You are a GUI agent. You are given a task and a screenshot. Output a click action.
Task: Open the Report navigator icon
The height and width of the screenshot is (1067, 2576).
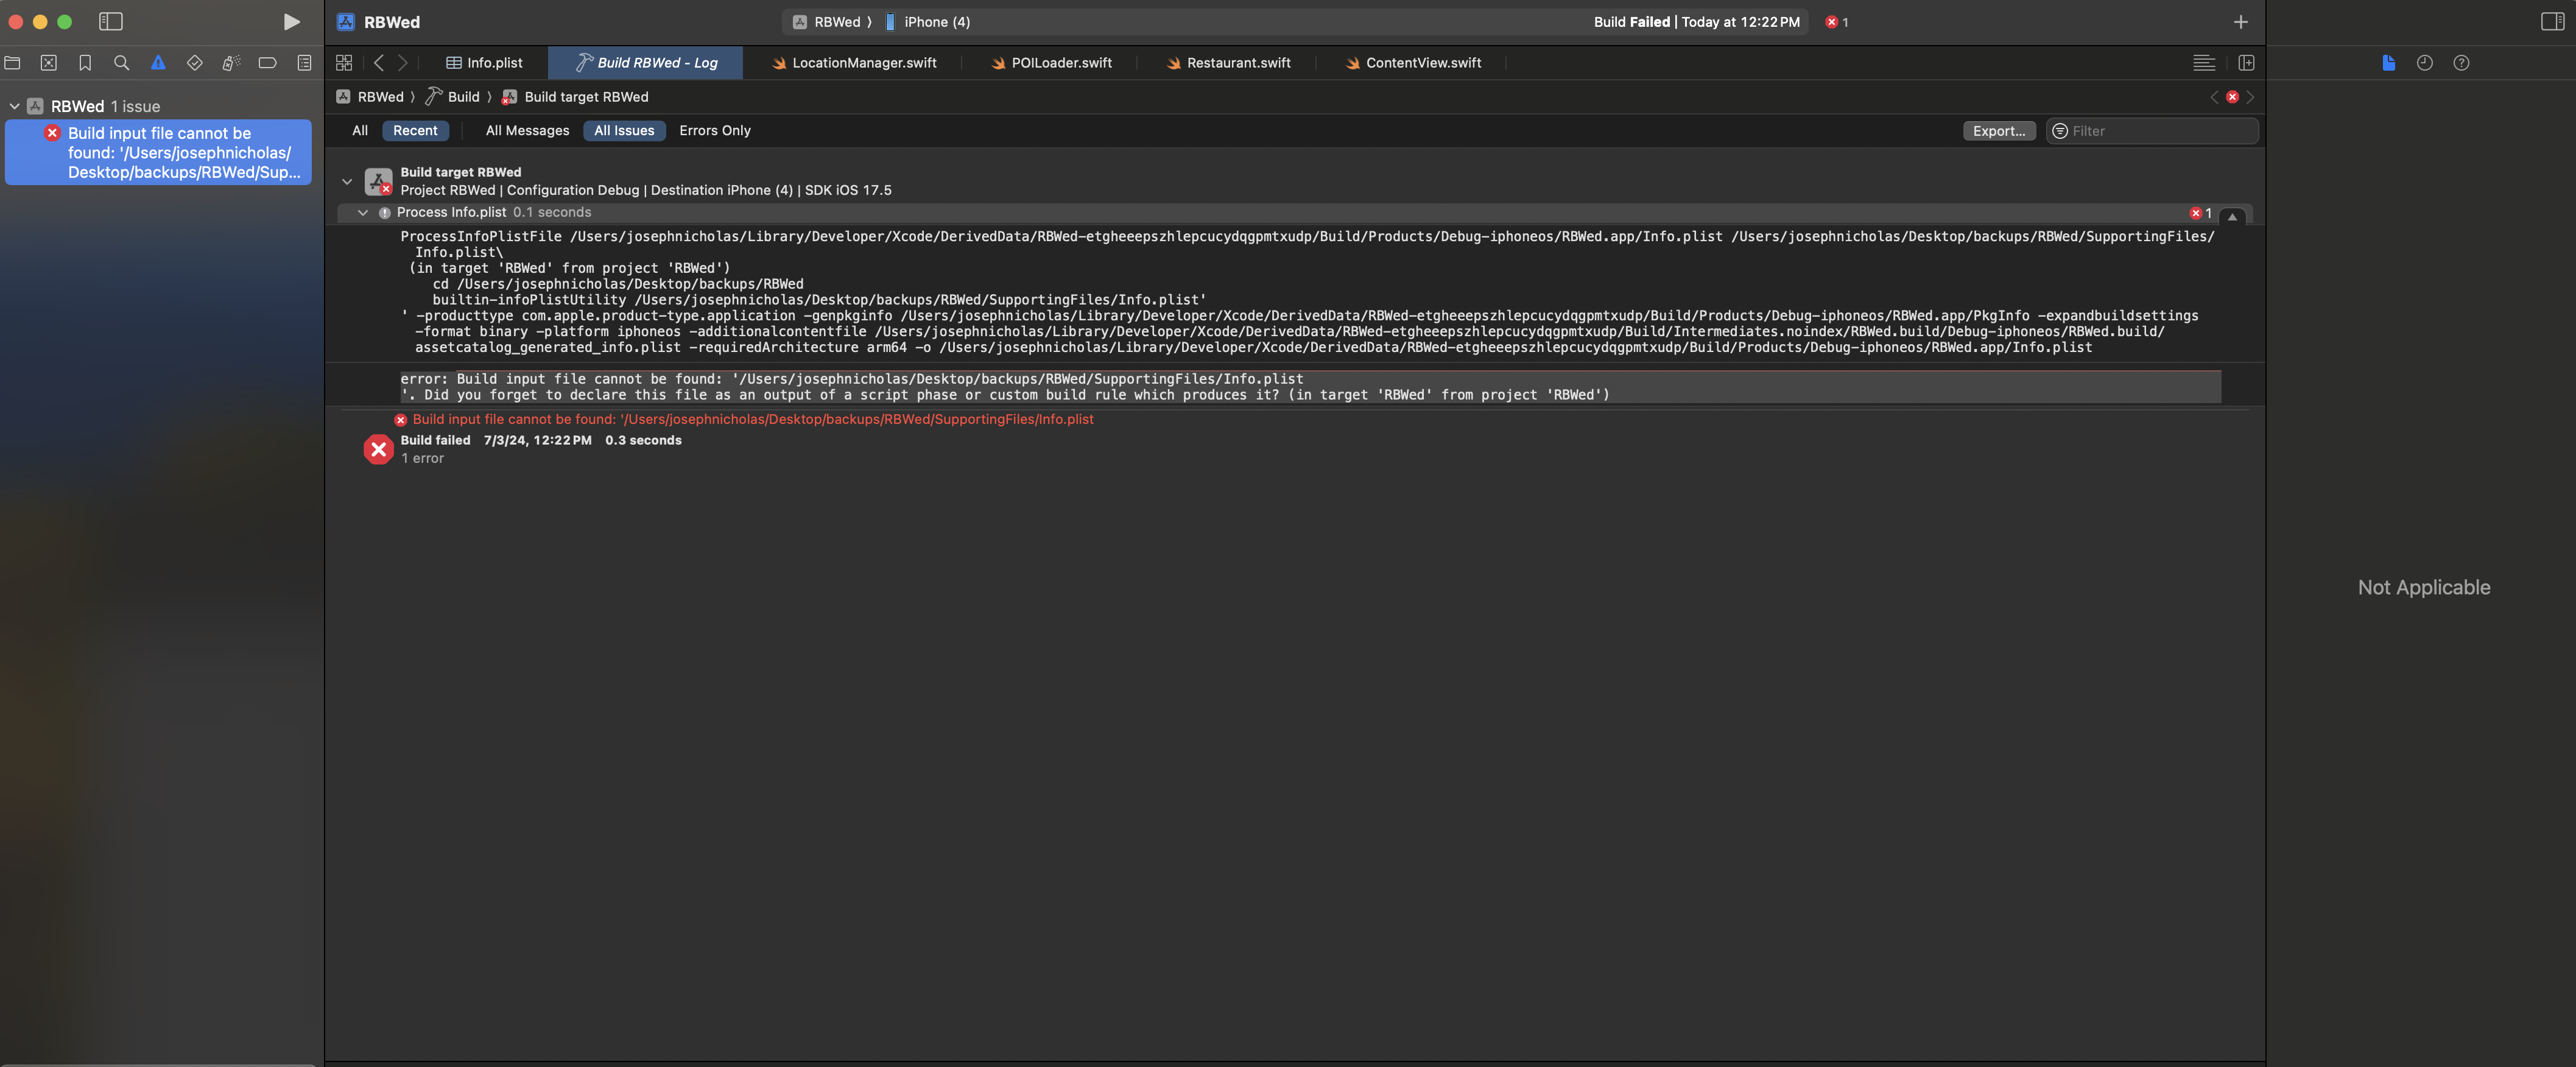pyautogui.click(x=304, y=63)
